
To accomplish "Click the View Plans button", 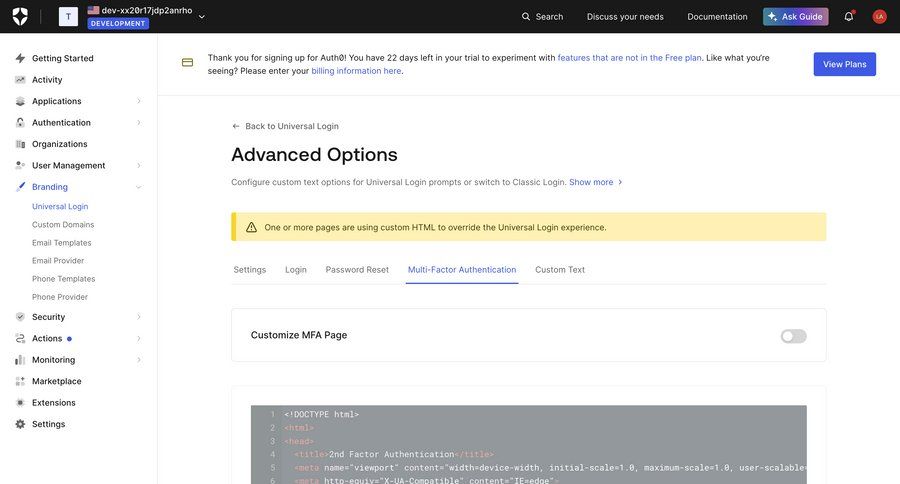I will [x=845, y=64].
